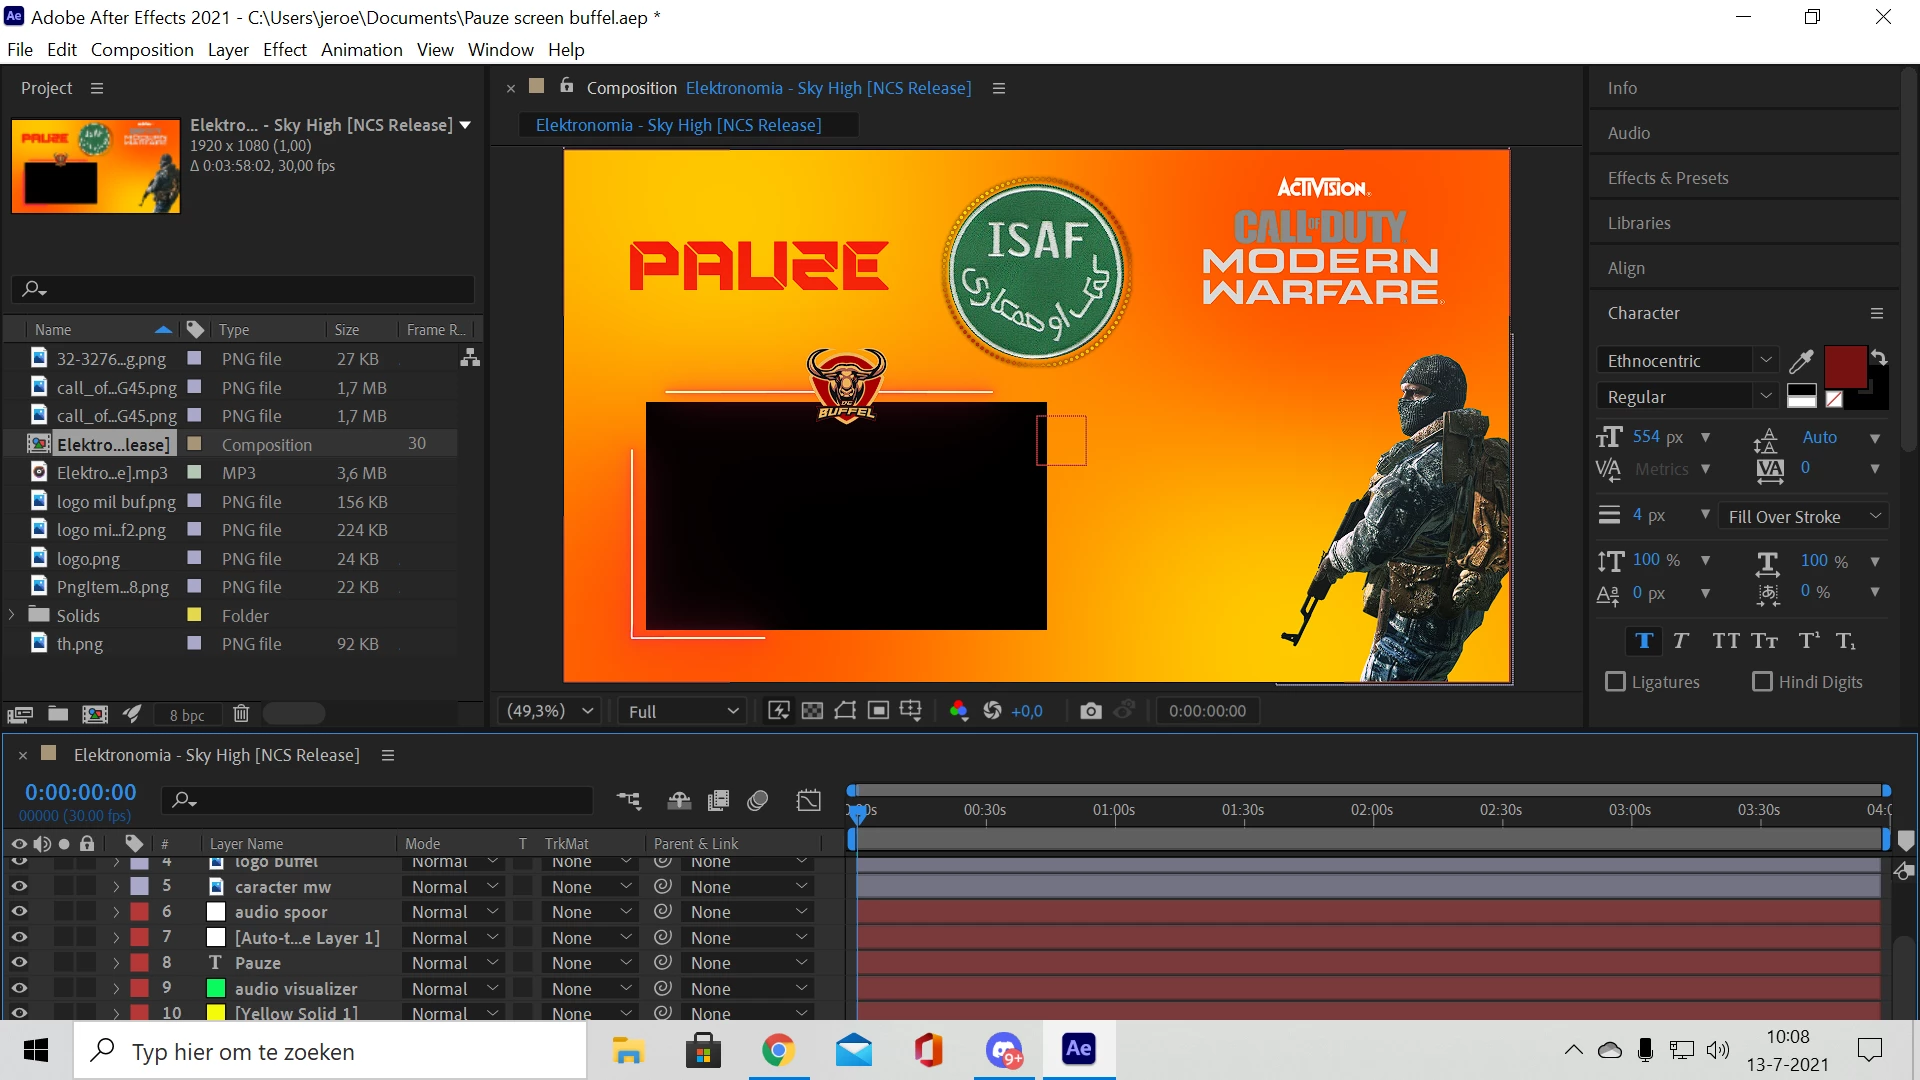
Task: Enable the Hindi Digits checkbox
Action: pyautogui.click(x=1762, y=682)
